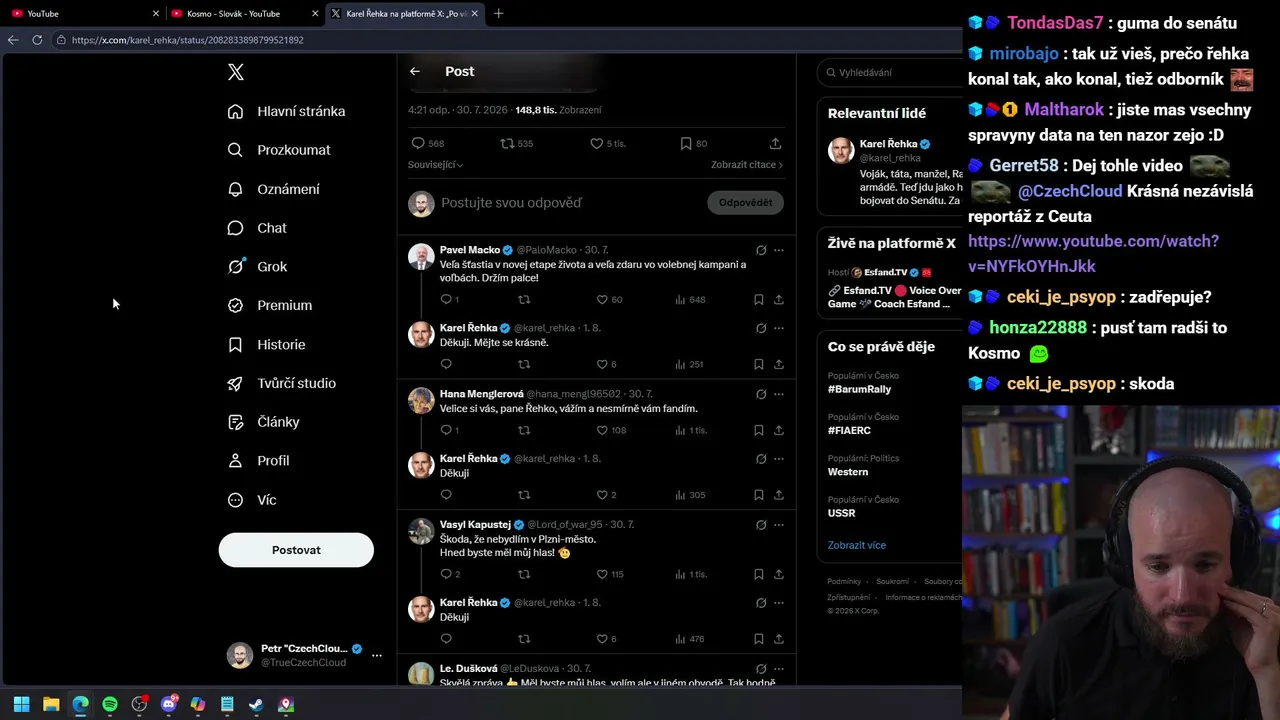Image resolution: width=1280 pixels, height=720 pixels.
Task: Open the Windows Start menu
Action: click(21, 704)
